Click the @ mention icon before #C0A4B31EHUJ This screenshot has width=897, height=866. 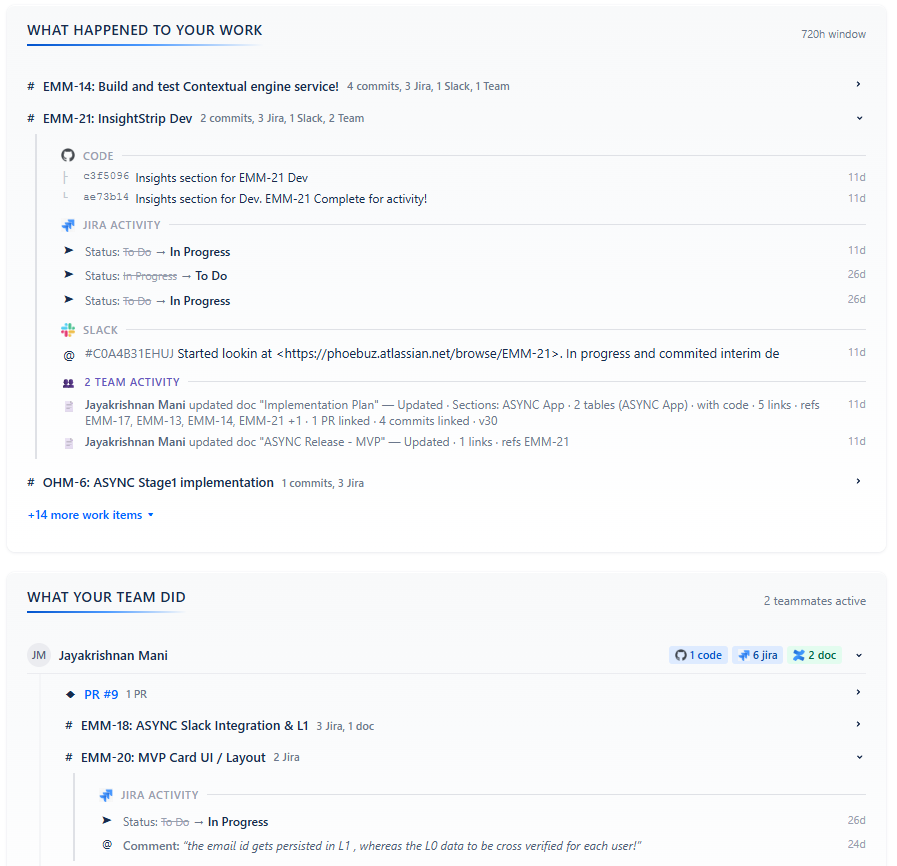[67, 352]
